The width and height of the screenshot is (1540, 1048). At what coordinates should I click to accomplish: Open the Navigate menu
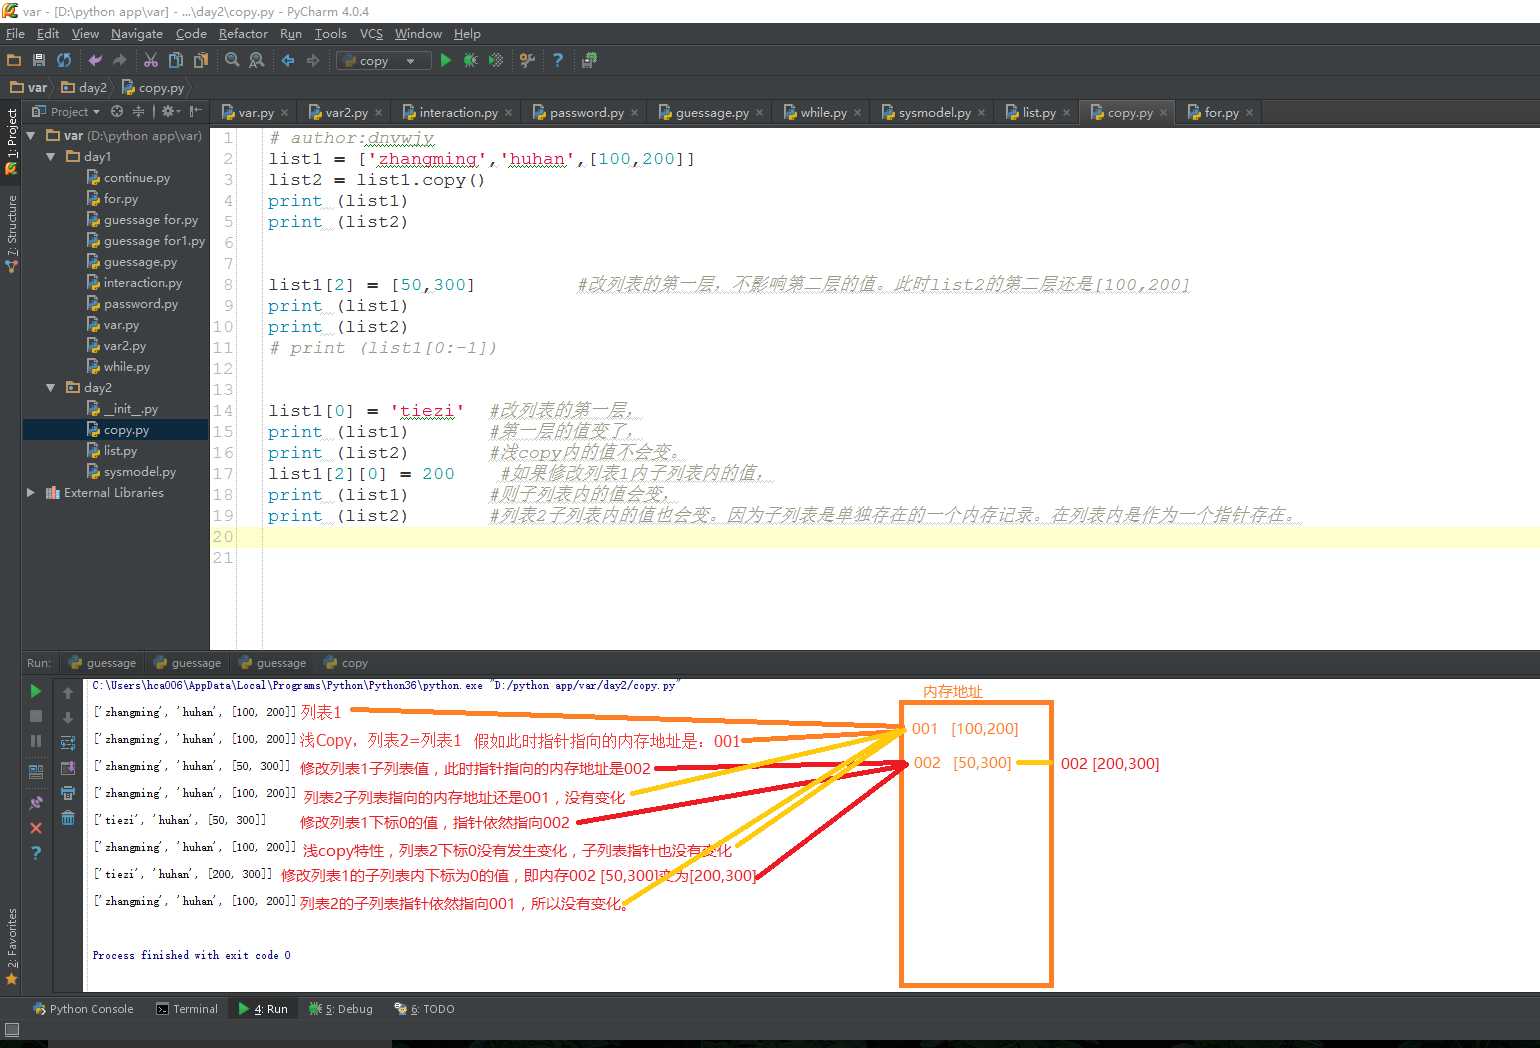(x=137, y=33)
